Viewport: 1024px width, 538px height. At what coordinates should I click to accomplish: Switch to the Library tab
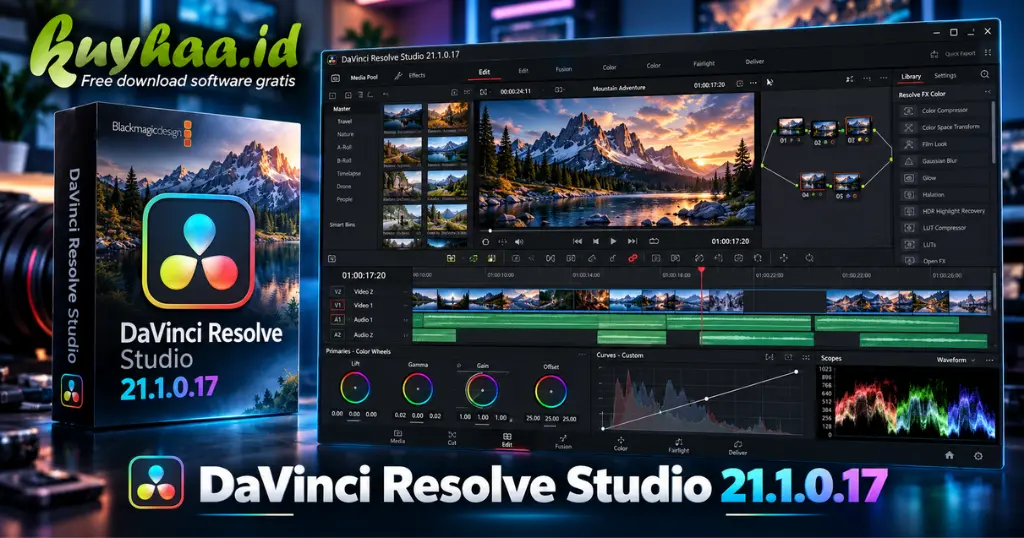point(911,77)
